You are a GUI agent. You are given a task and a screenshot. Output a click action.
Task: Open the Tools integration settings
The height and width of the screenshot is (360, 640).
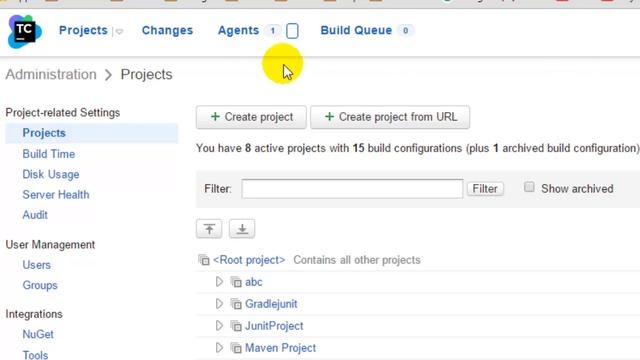pos(35,355)
